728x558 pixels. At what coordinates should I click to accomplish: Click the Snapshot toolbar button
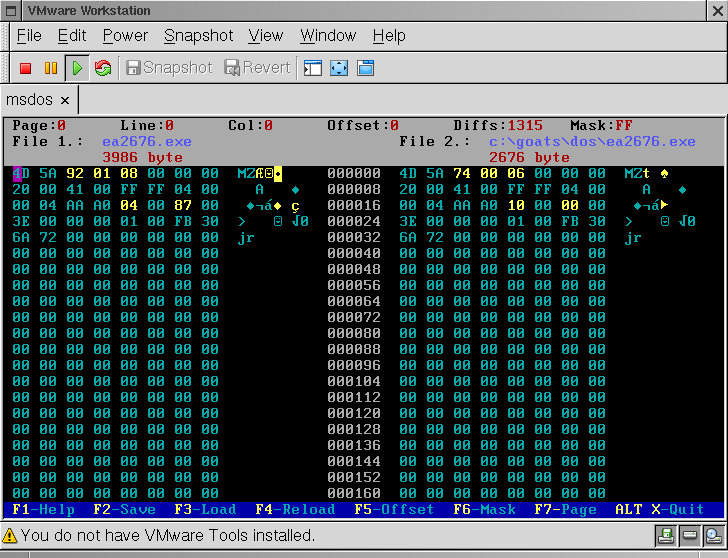(x=169, y=68)
